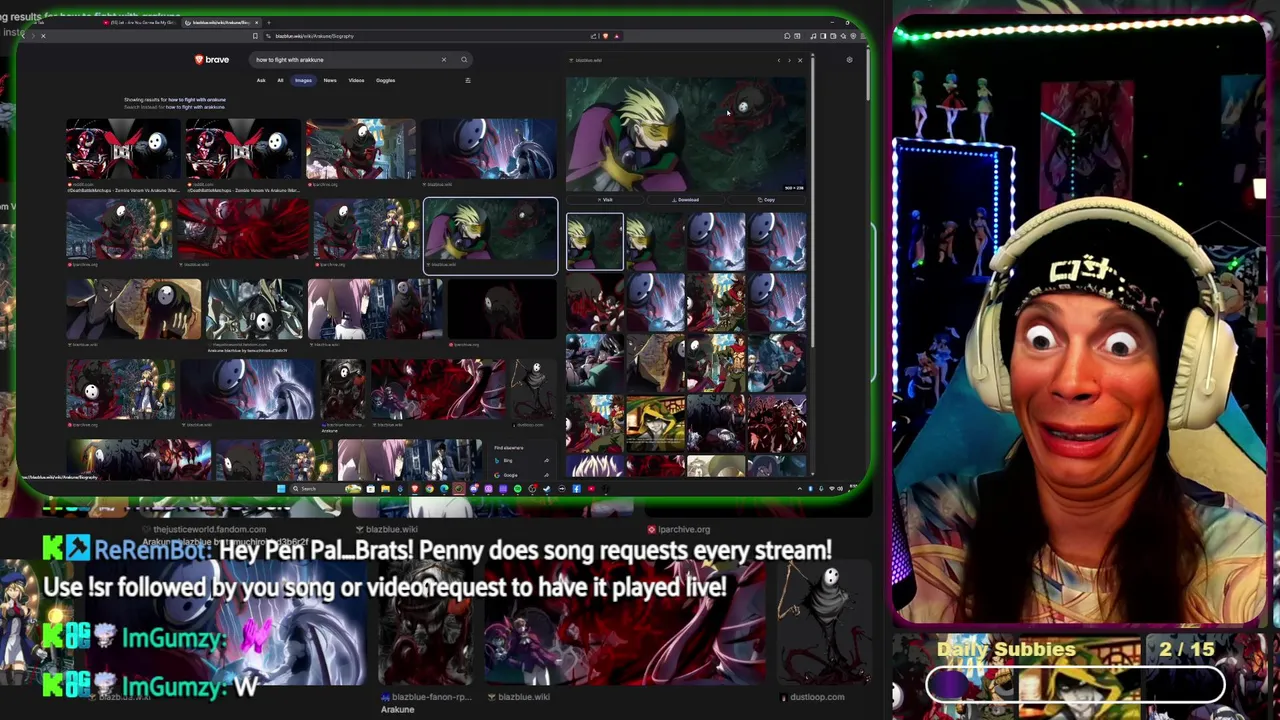The width and height of the screenshot is (1280, 720).
Task: Click the Visit button under preview image
Action: (x=605, y=200)
